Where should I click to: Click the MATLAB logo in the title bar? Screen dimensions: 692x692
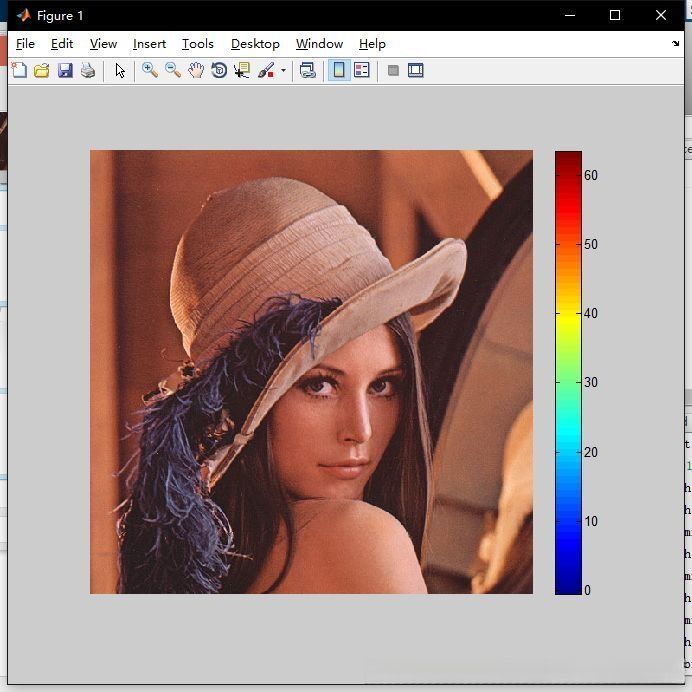coord(23,15)
